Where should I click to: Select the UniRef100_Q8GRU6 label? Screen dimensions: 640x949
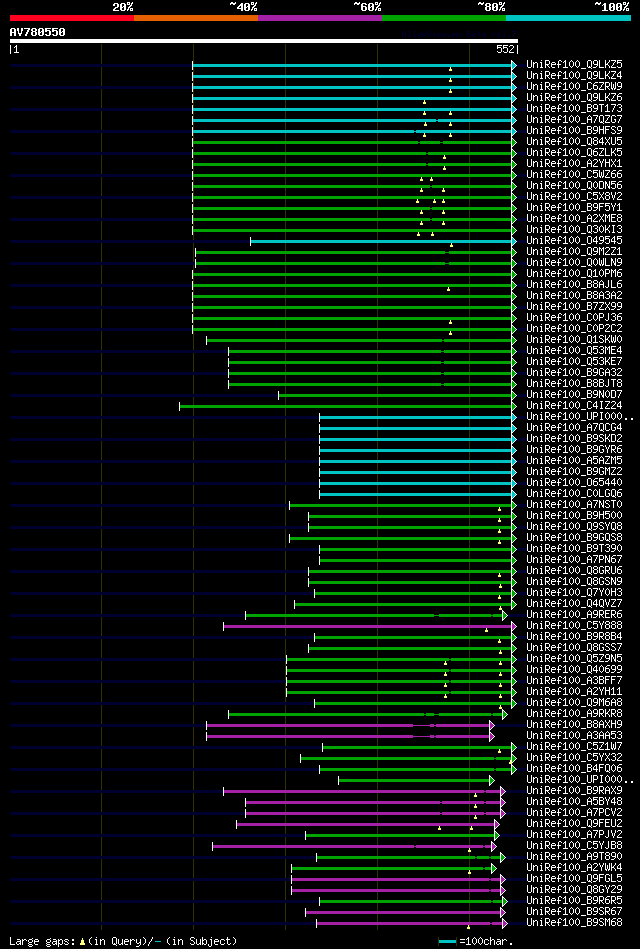[575, 571]
